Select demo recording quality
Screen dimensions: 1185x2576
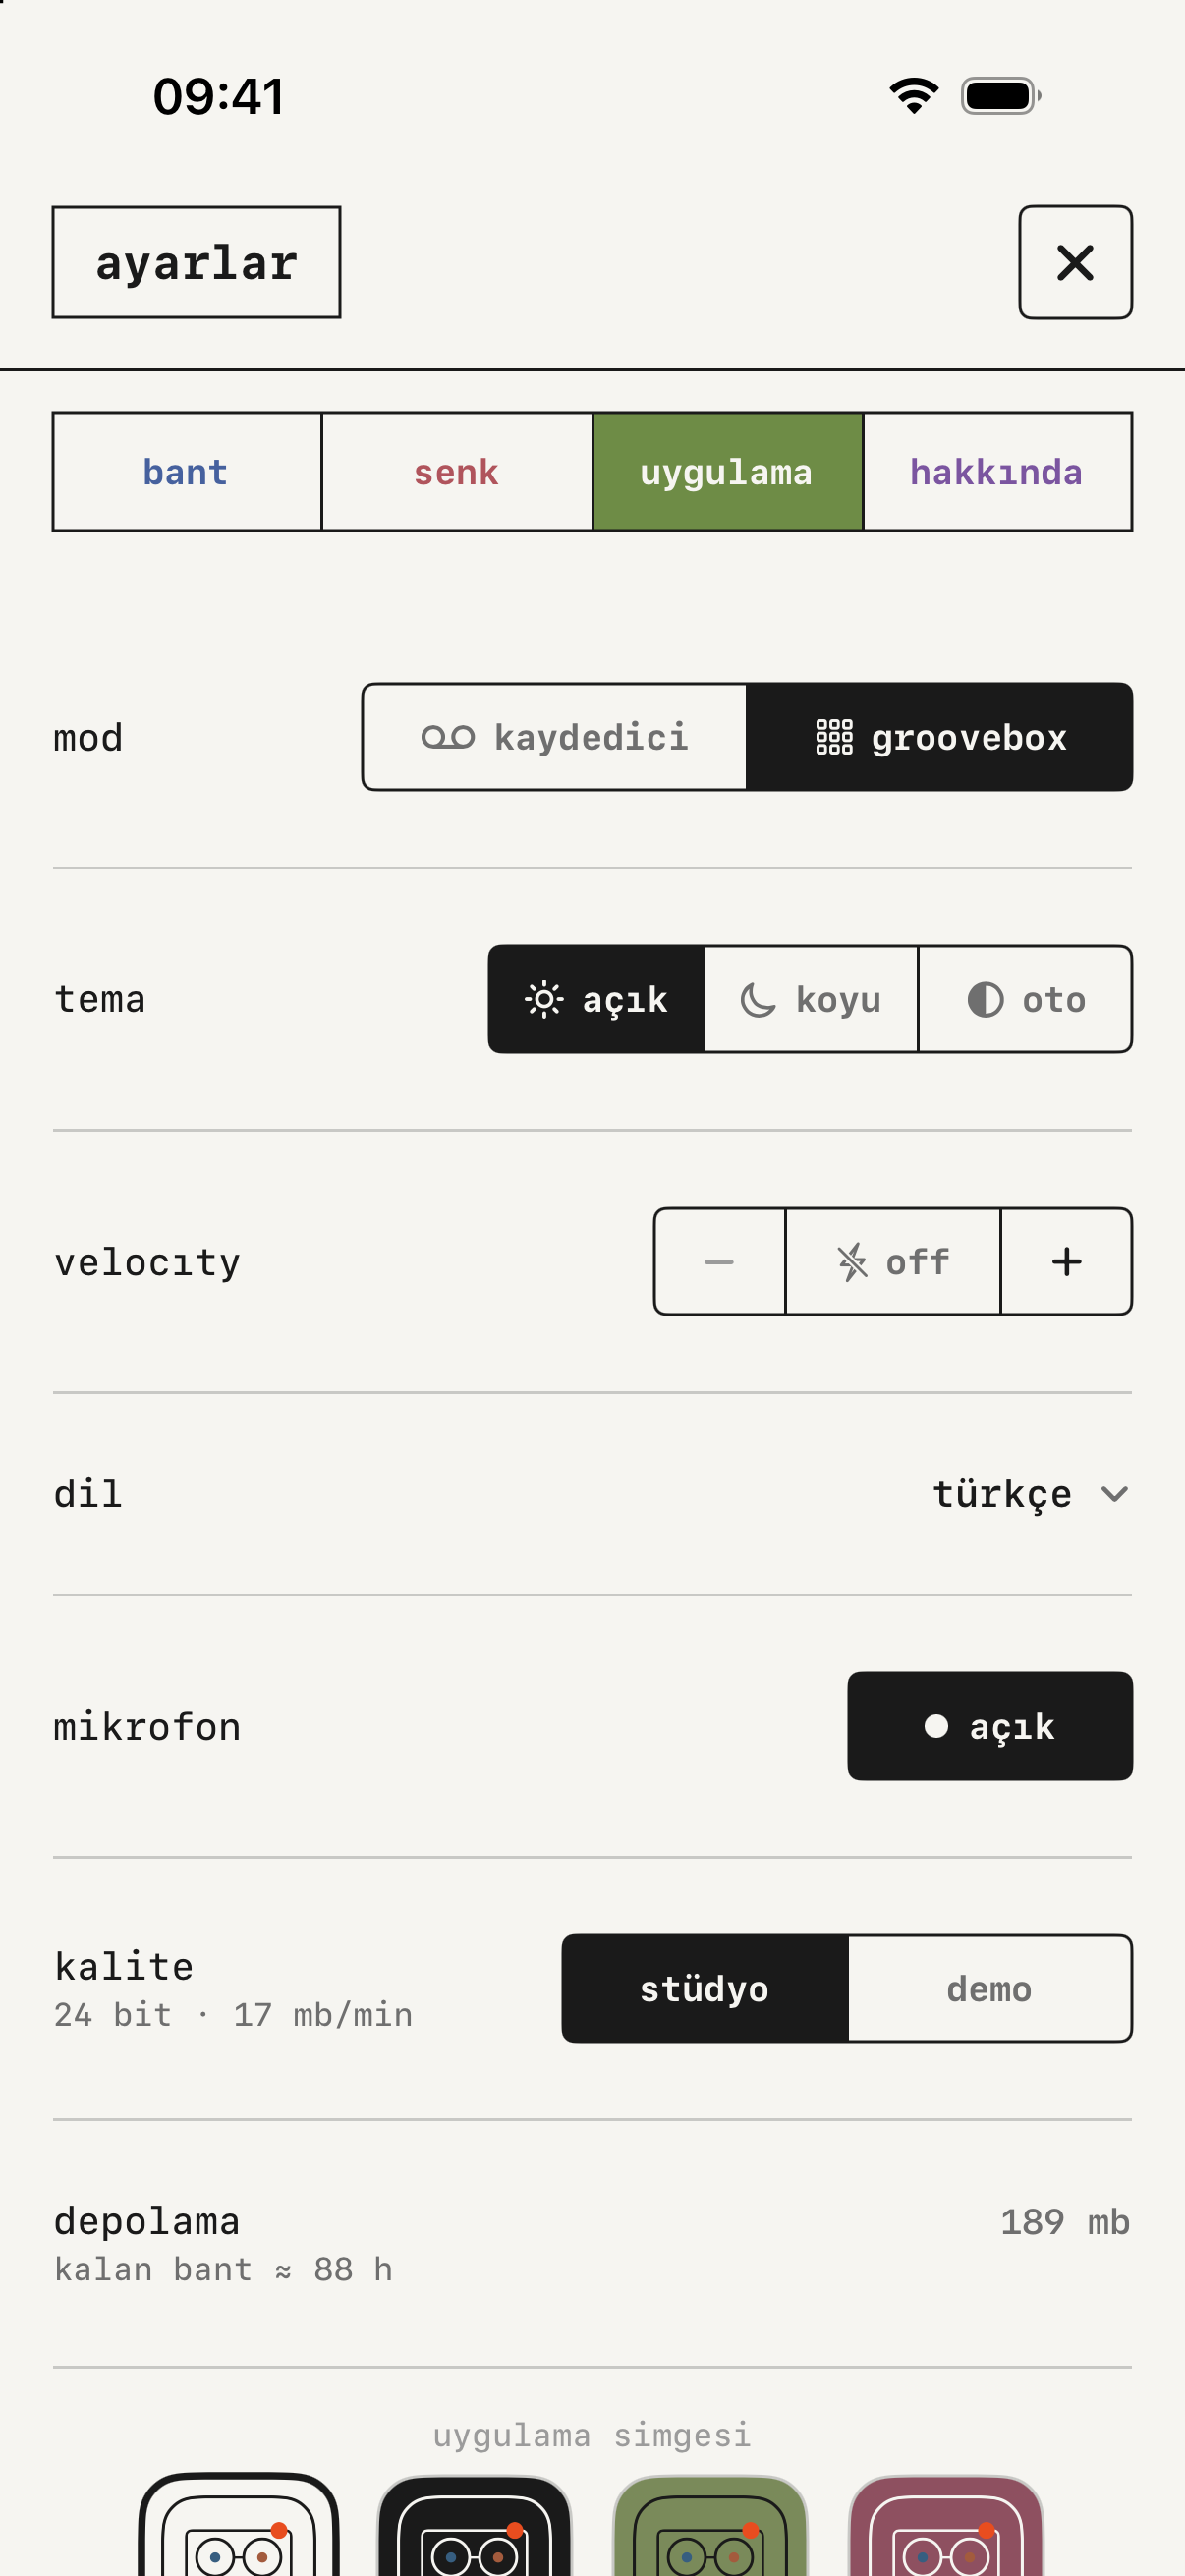[990, 1988]
